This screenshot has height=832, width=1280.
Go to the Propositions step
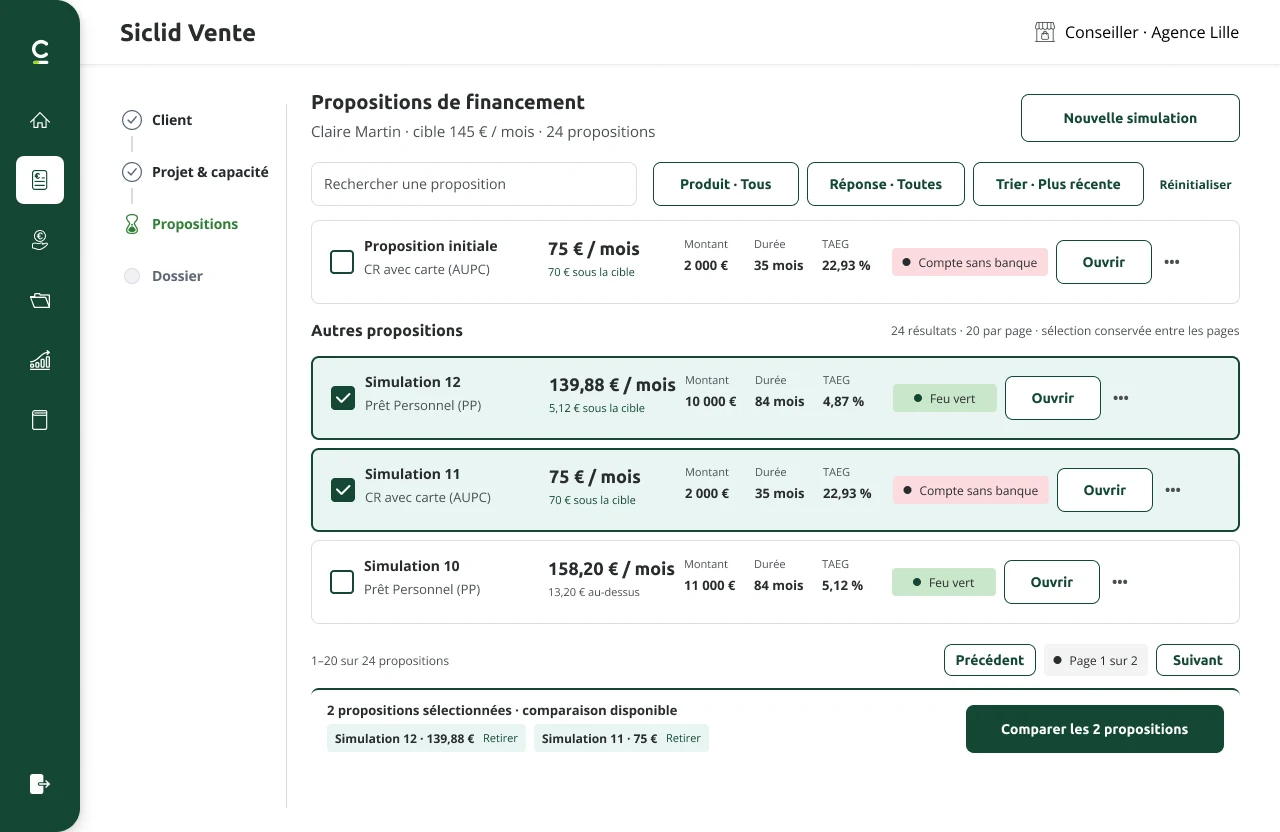195,224
